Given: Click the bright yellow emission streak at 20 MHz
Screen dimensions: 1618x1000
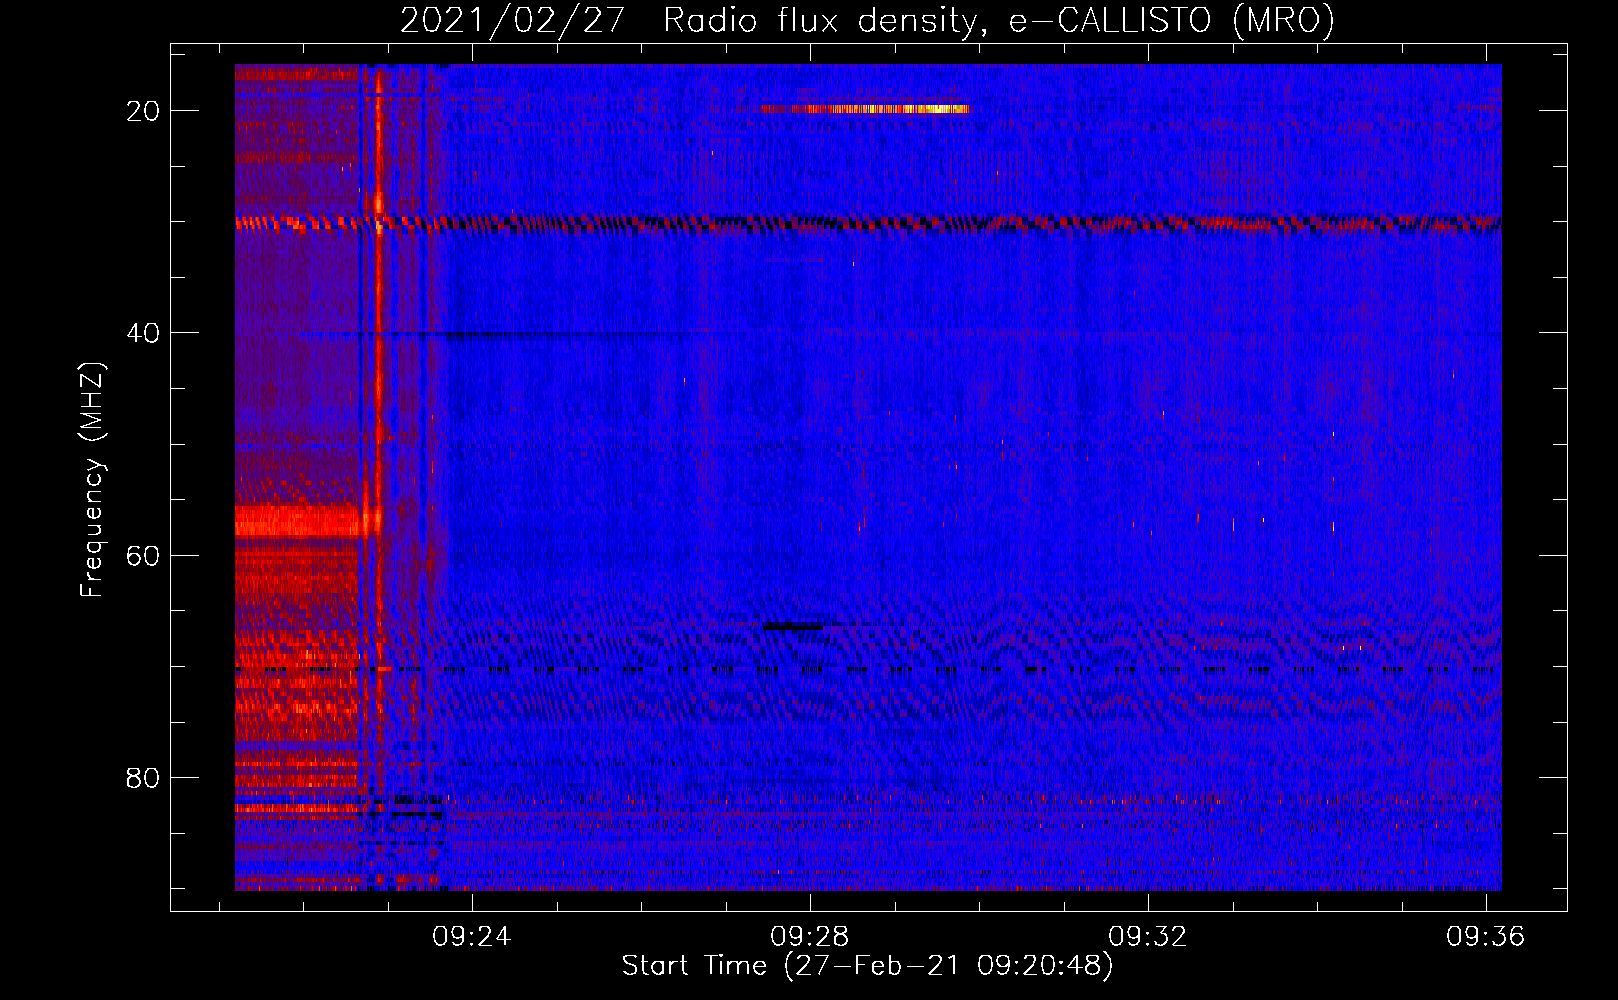Looking at the screenshot, I should click(x=864, y=109).
